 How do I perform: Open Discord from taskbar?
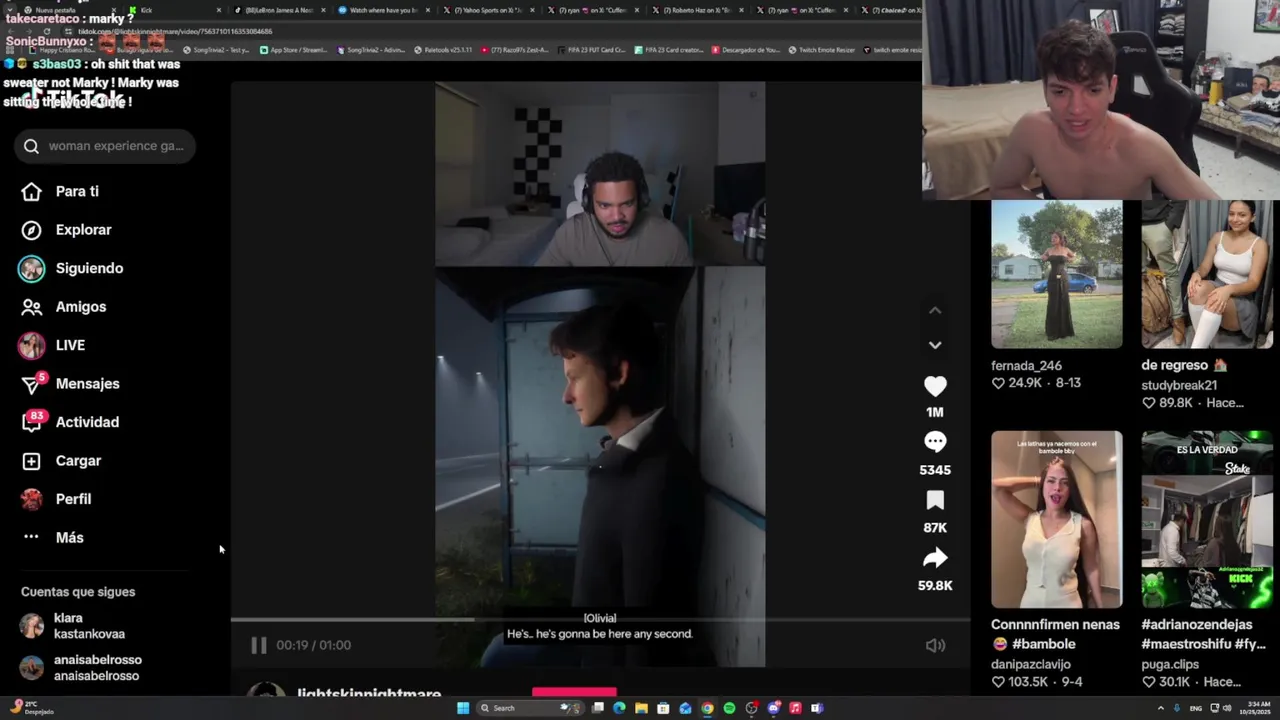click(773, 708)
